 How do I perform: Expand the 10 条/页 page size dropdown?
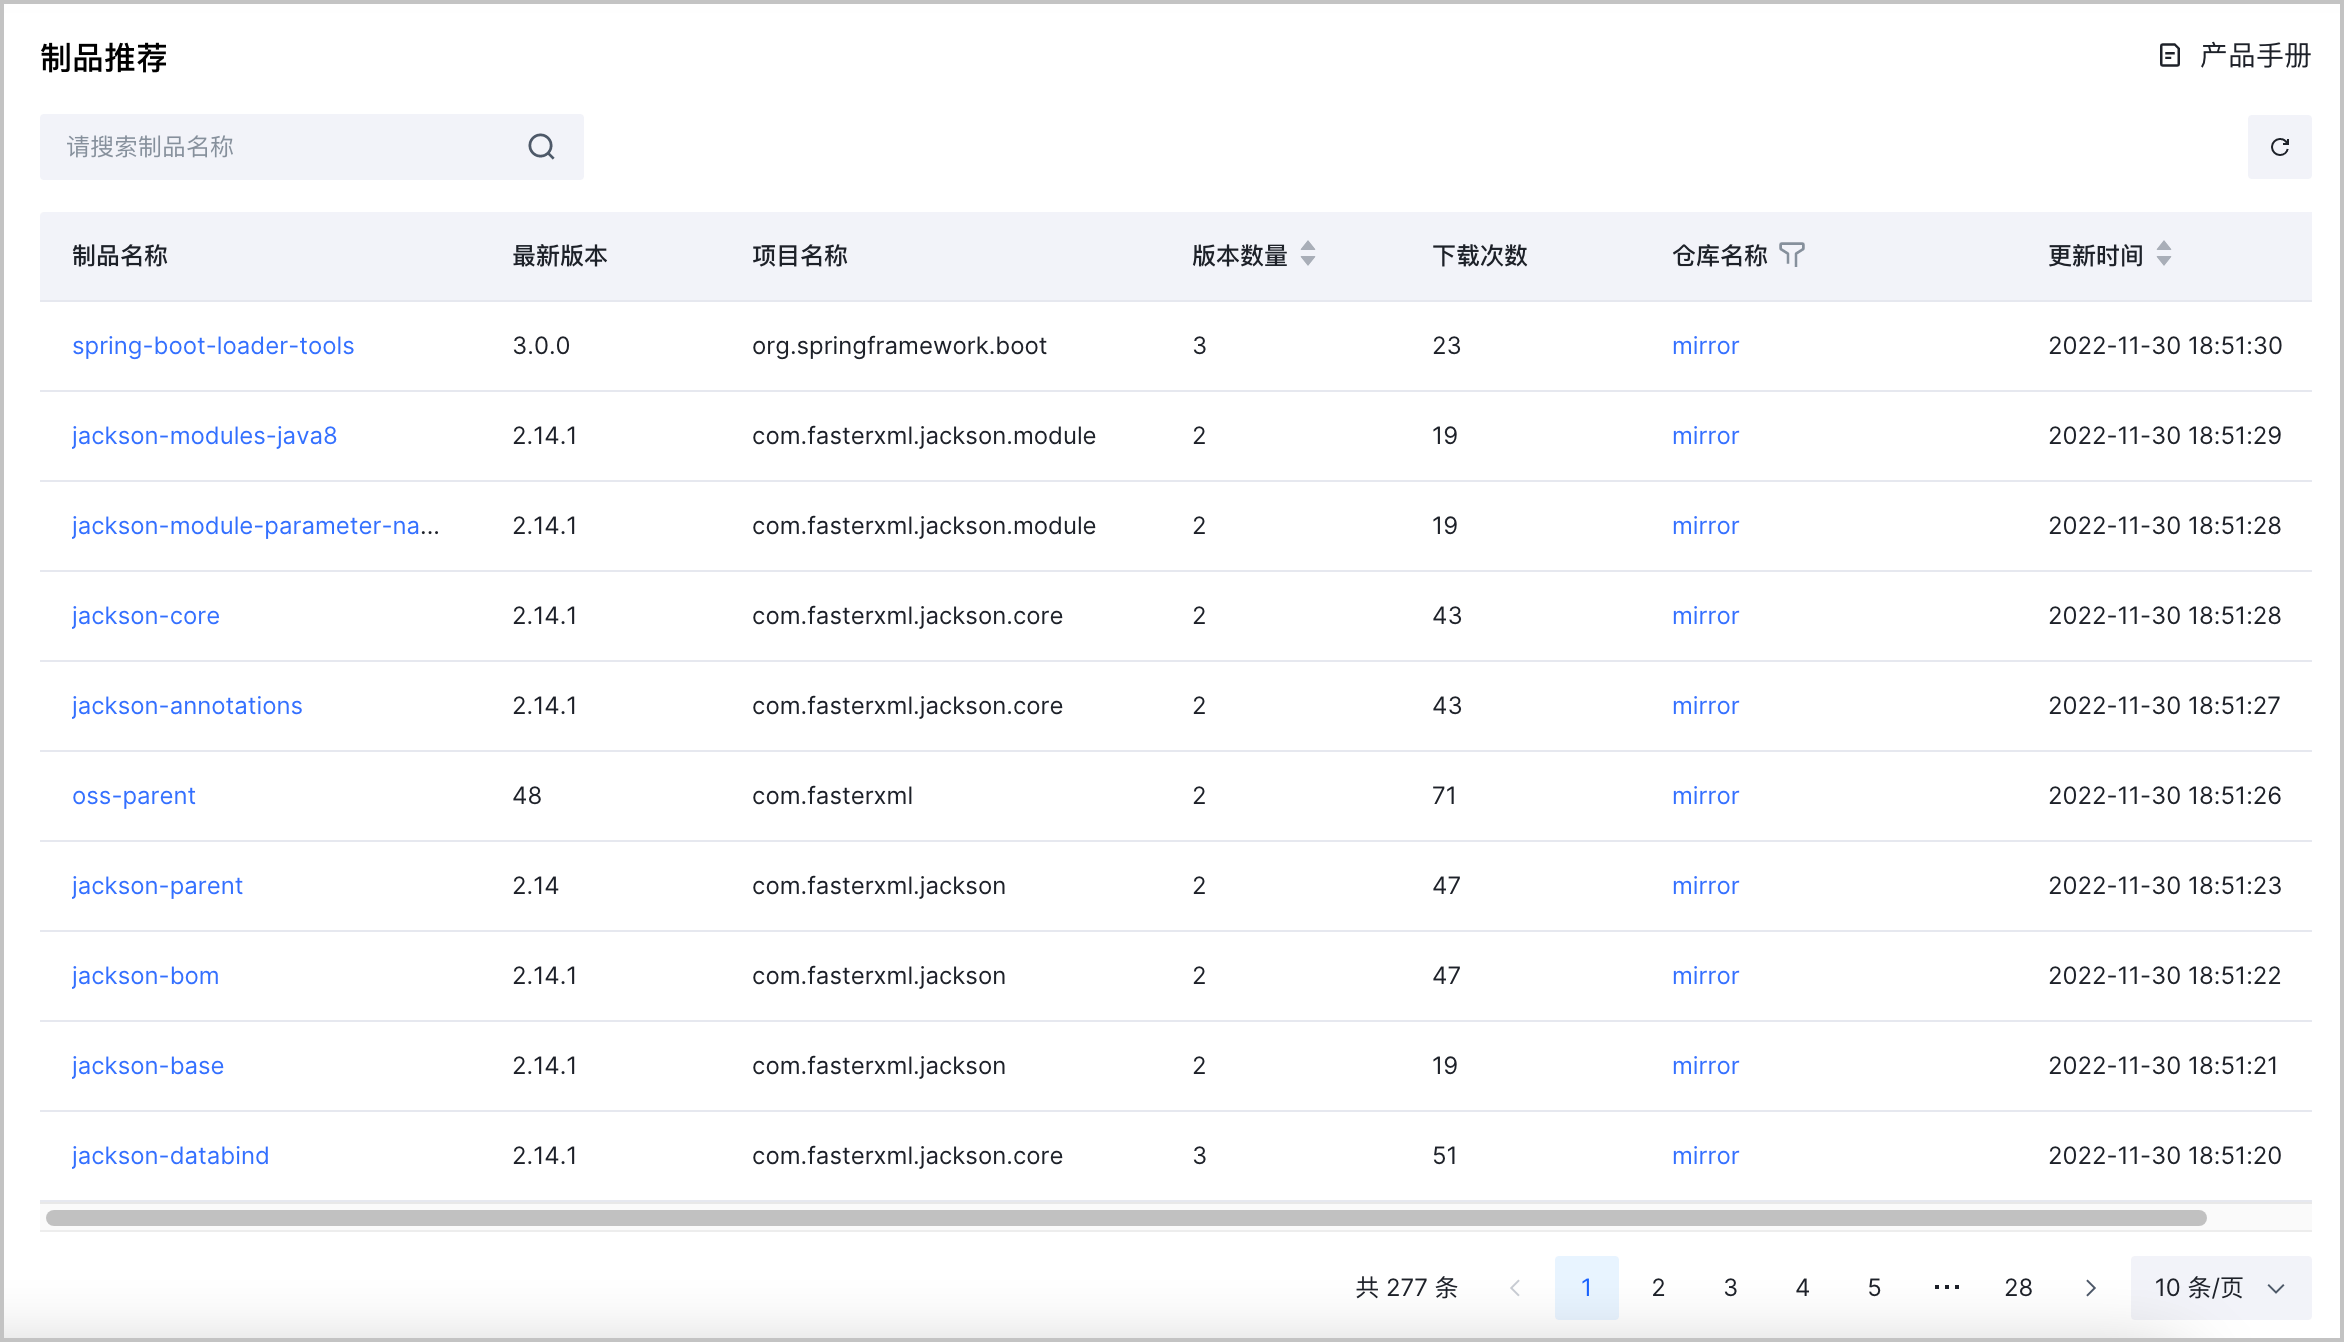tap(2220, 1288)
